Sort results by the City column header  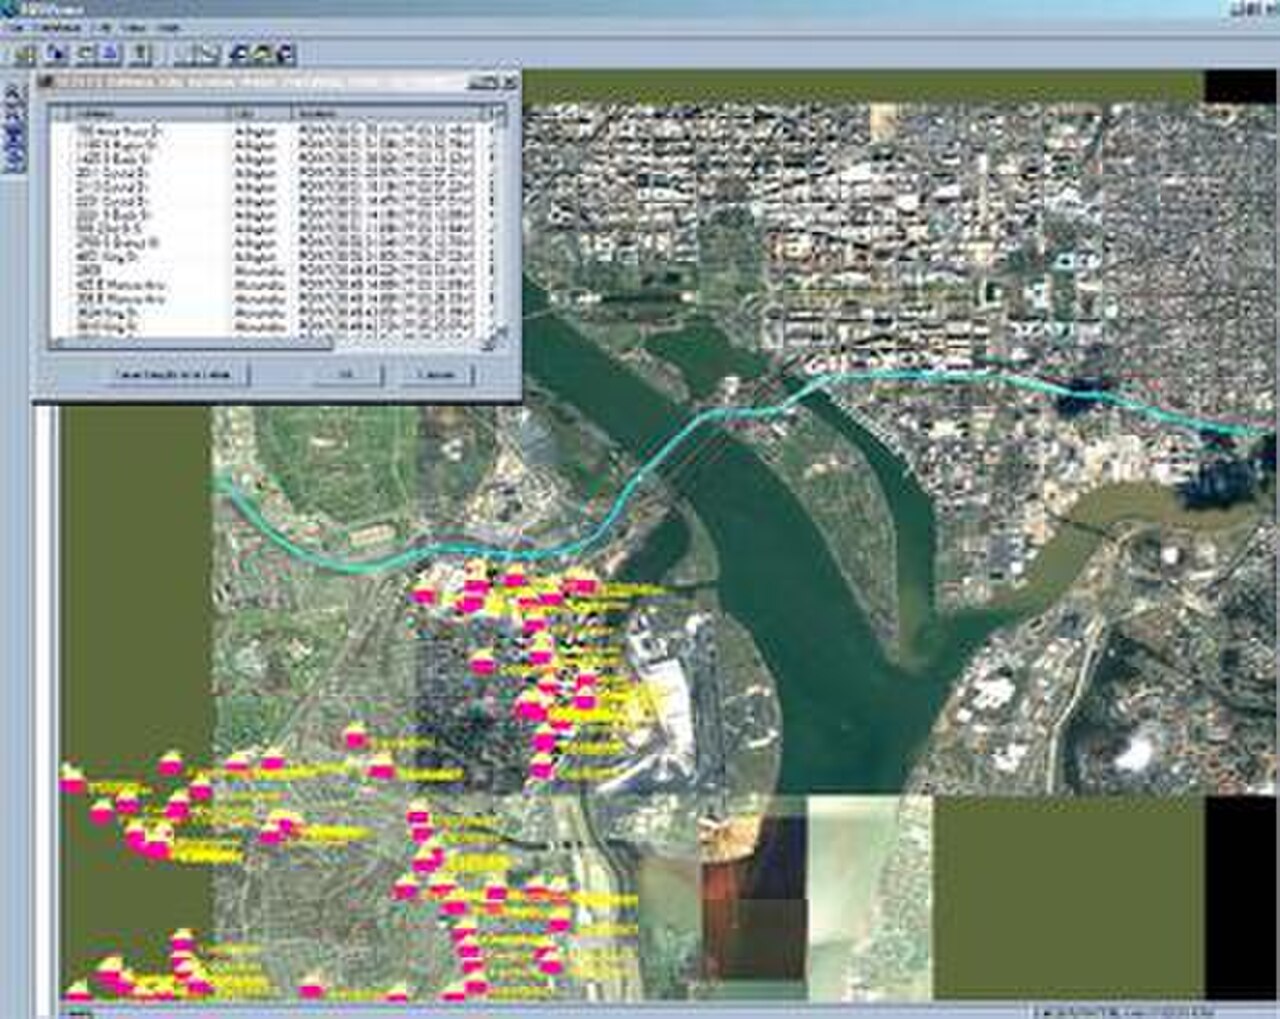pos(260,113)
